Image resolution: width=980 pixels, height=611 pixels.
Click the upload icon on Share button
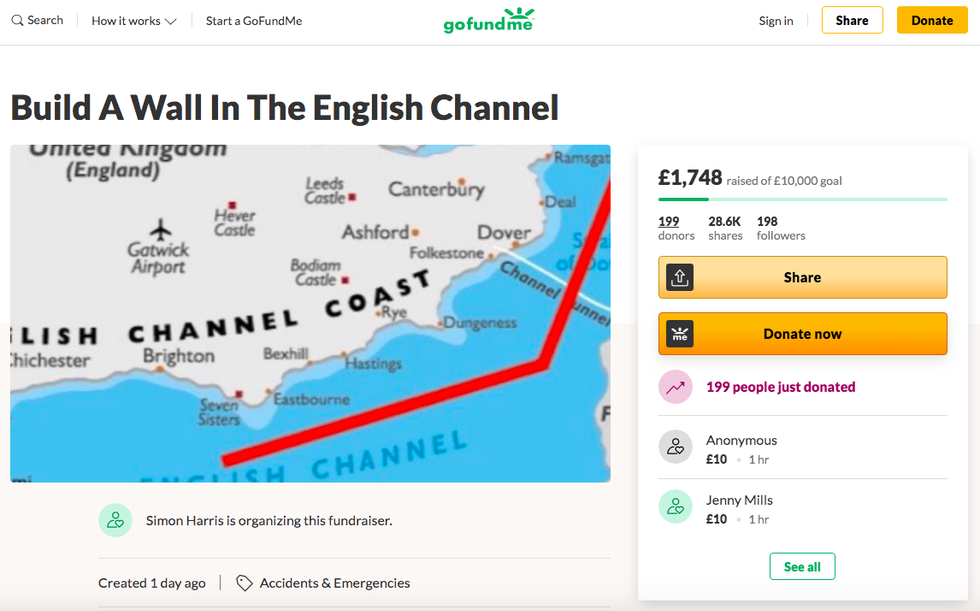click(680, 278)
